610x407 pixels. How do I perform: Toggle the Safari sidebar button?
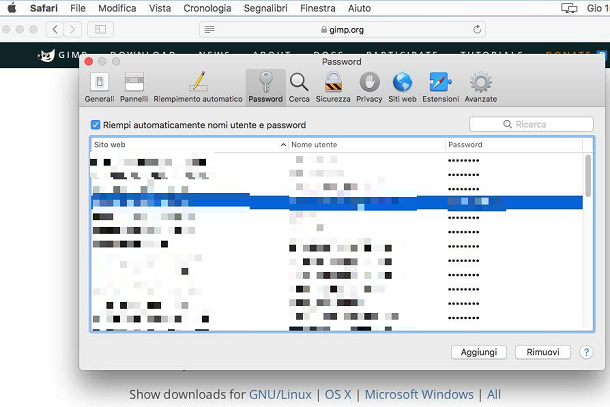click(x=100, y=29)
